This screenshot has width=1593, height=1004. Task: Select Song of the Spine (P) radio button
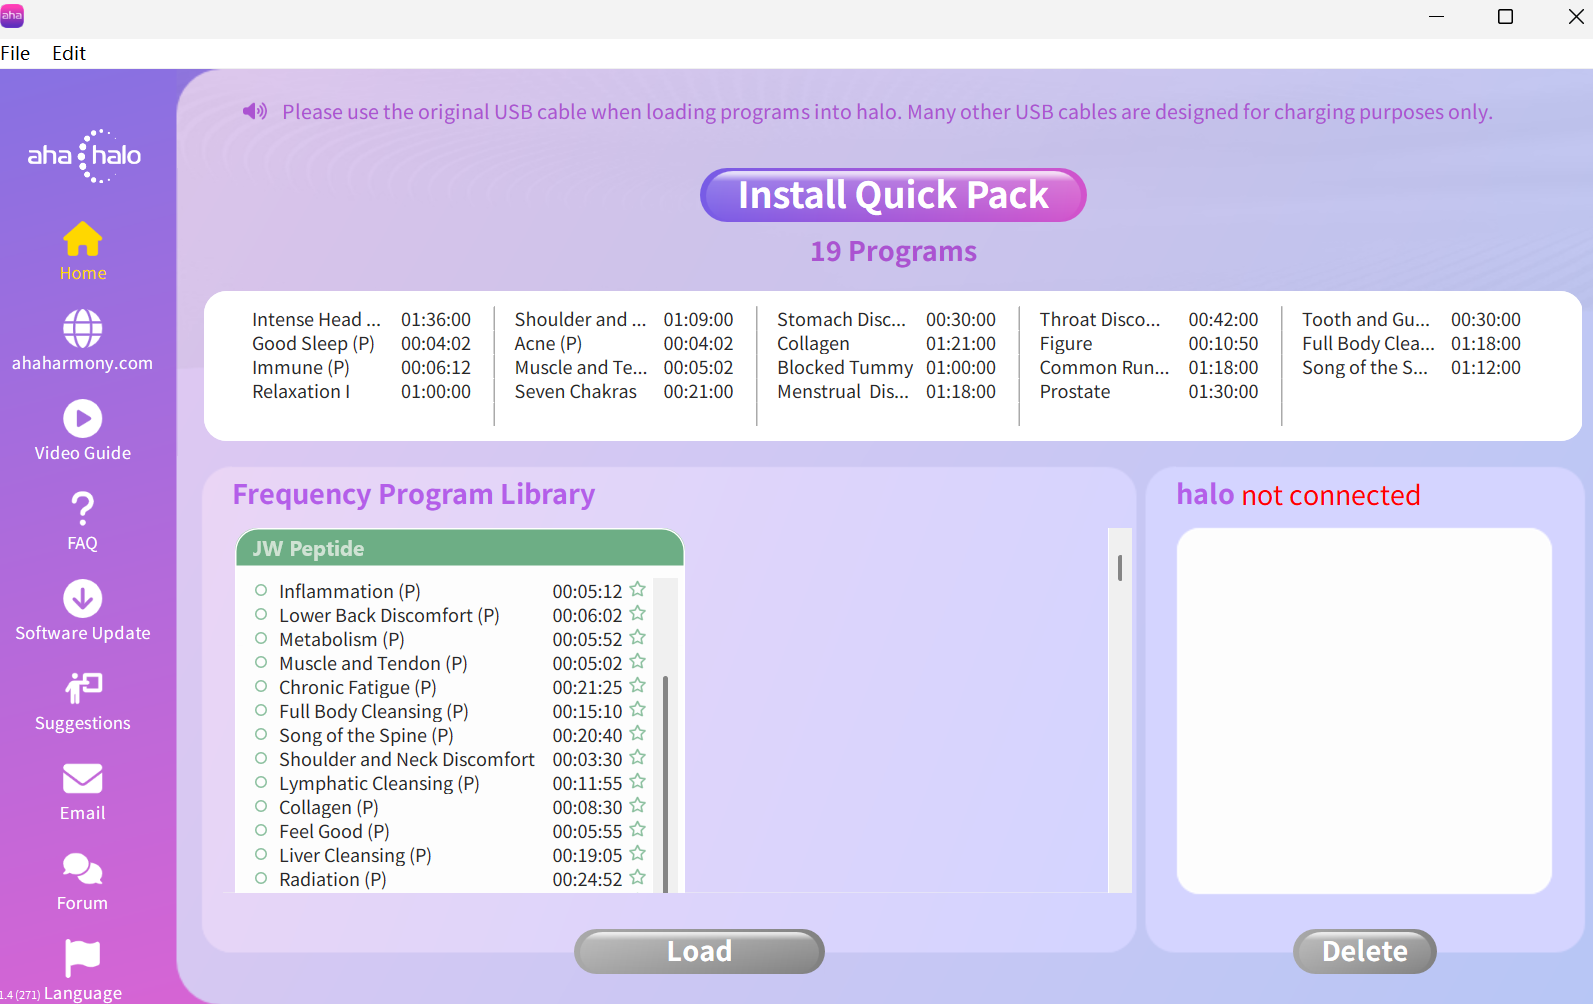pos(261,734)
